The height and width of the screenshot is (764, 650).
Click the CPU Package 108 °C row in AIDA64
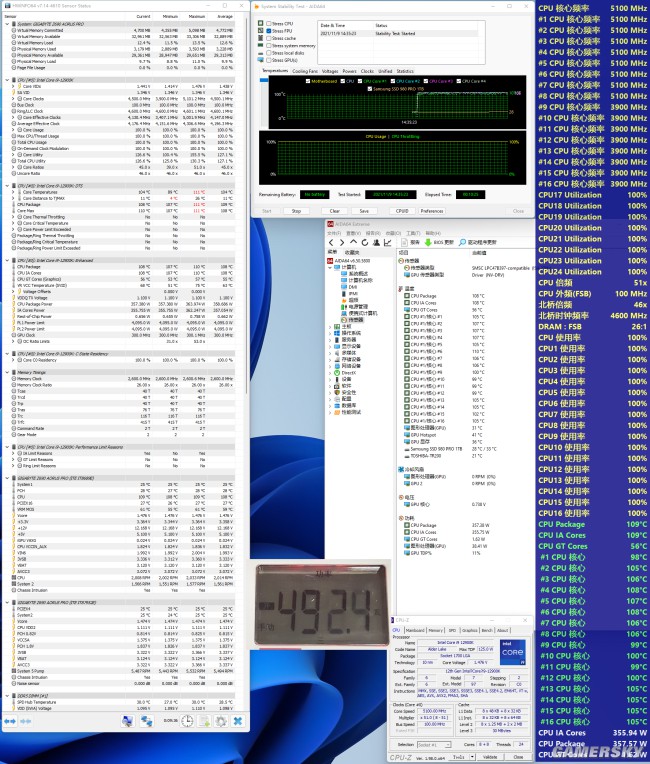click(x=443, y=296)
